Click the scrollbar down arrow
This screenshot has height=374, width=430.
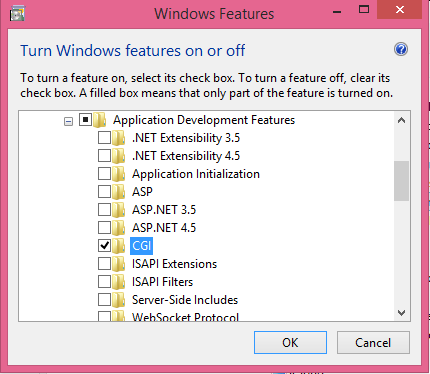401,313
